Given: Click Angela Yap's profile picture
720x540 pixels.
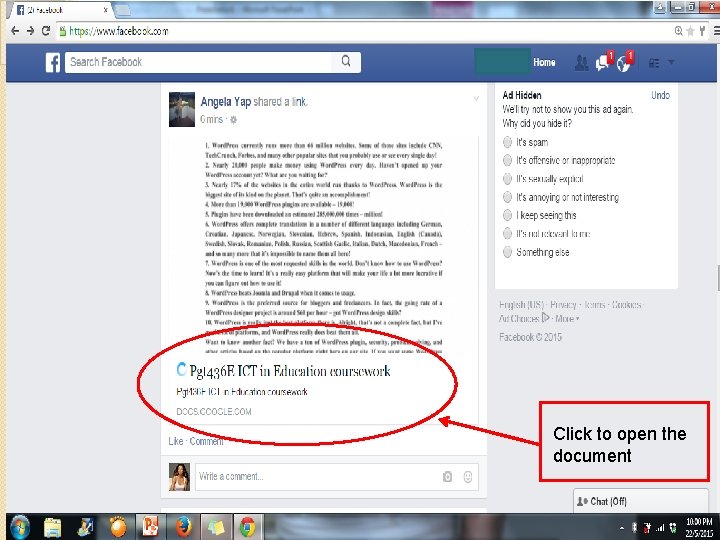Looking at the screenshot, I should pos(182,109).
